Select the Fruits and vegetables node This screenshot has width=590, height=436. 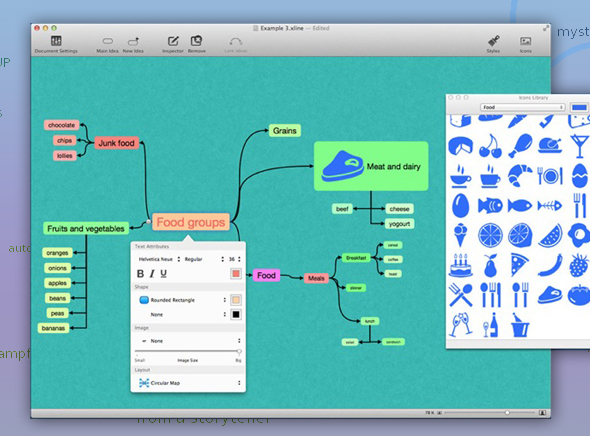86,228
